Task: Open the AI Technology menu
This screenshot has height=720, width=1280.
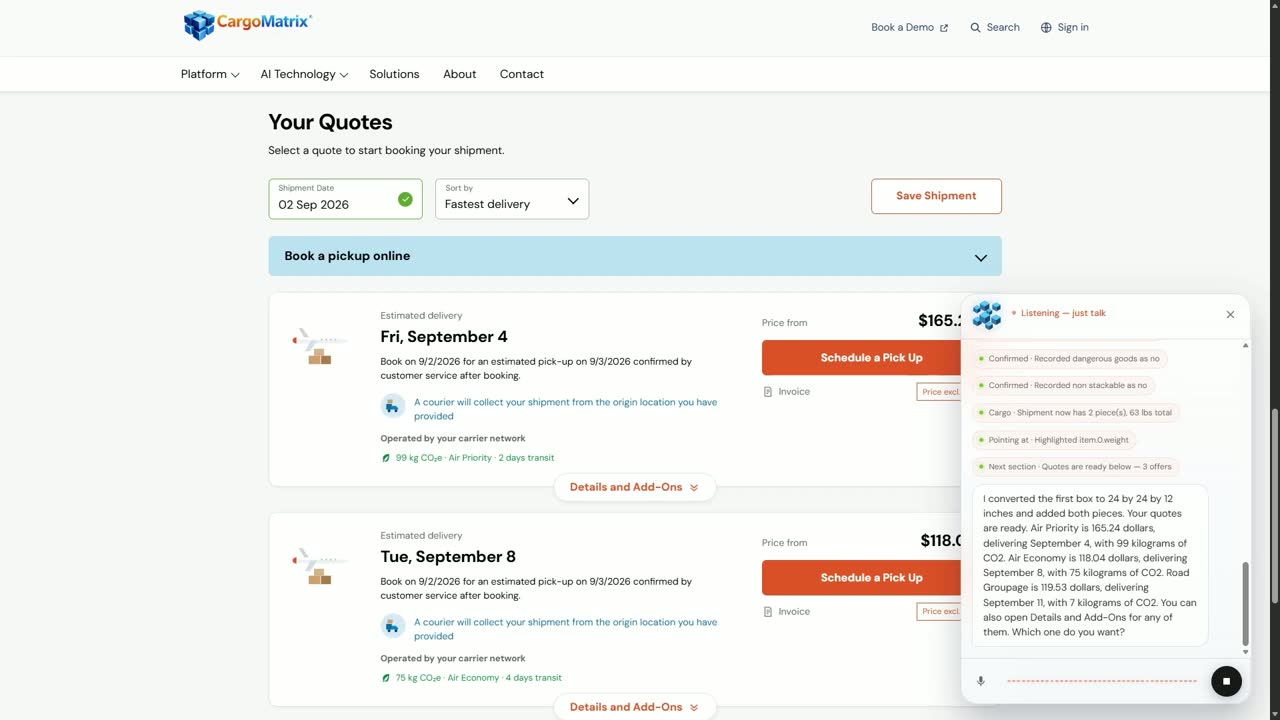Action: (304, 74)
